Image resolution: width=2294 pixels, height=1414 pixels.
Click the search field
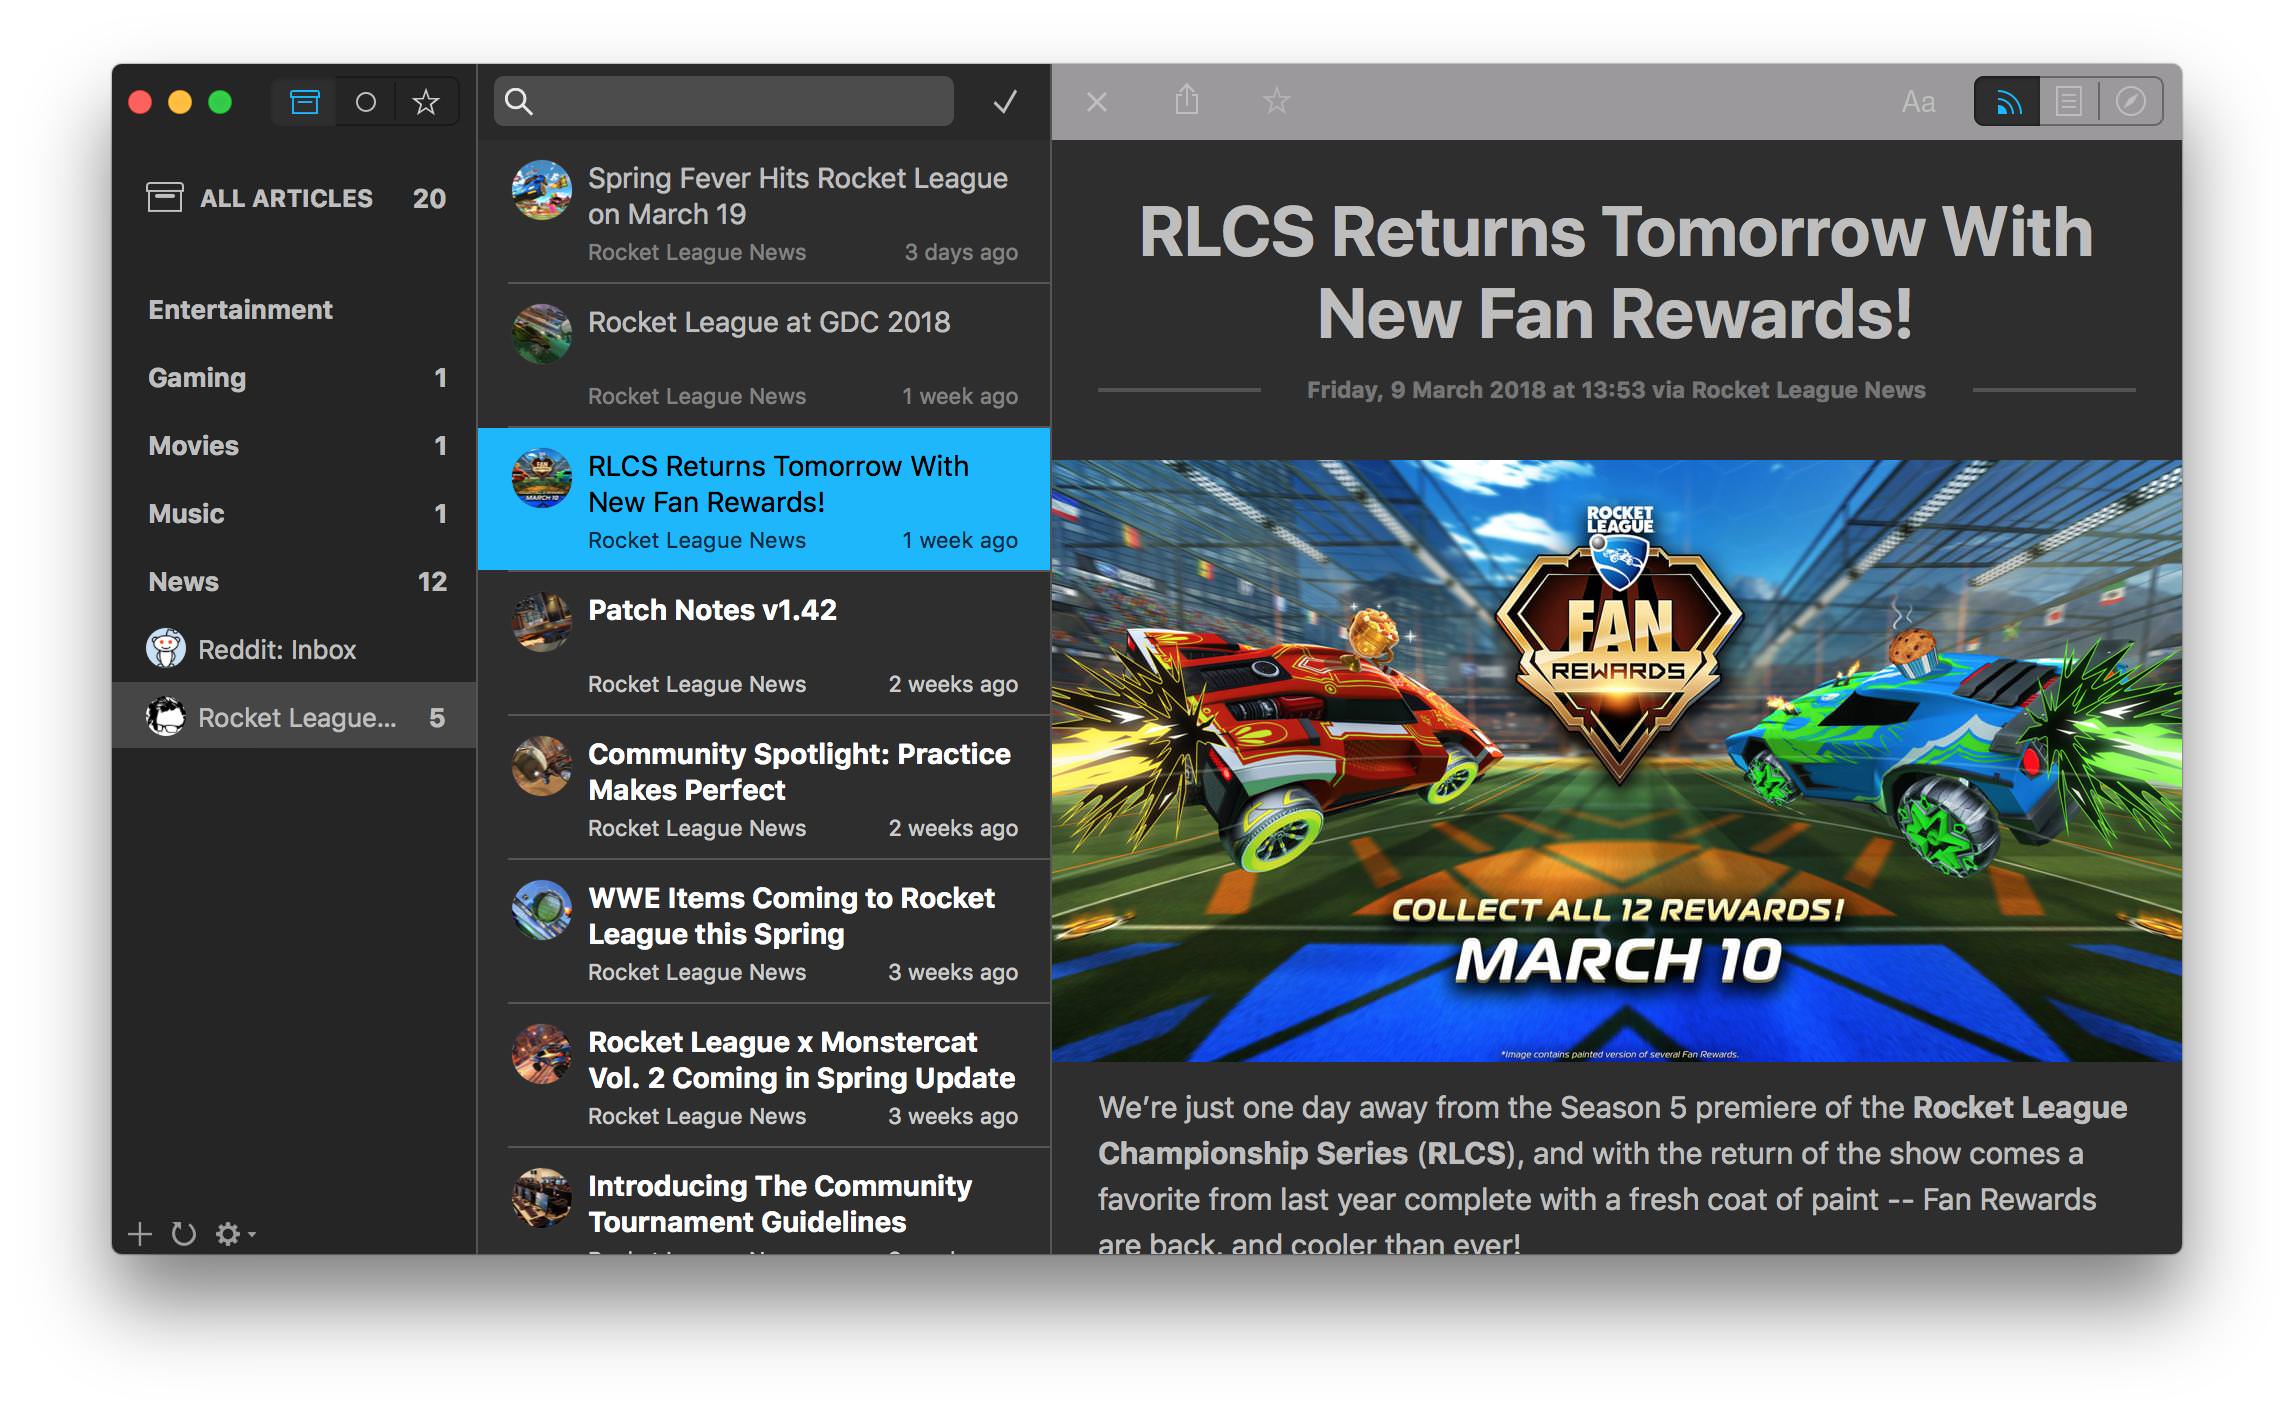point(723,101)
